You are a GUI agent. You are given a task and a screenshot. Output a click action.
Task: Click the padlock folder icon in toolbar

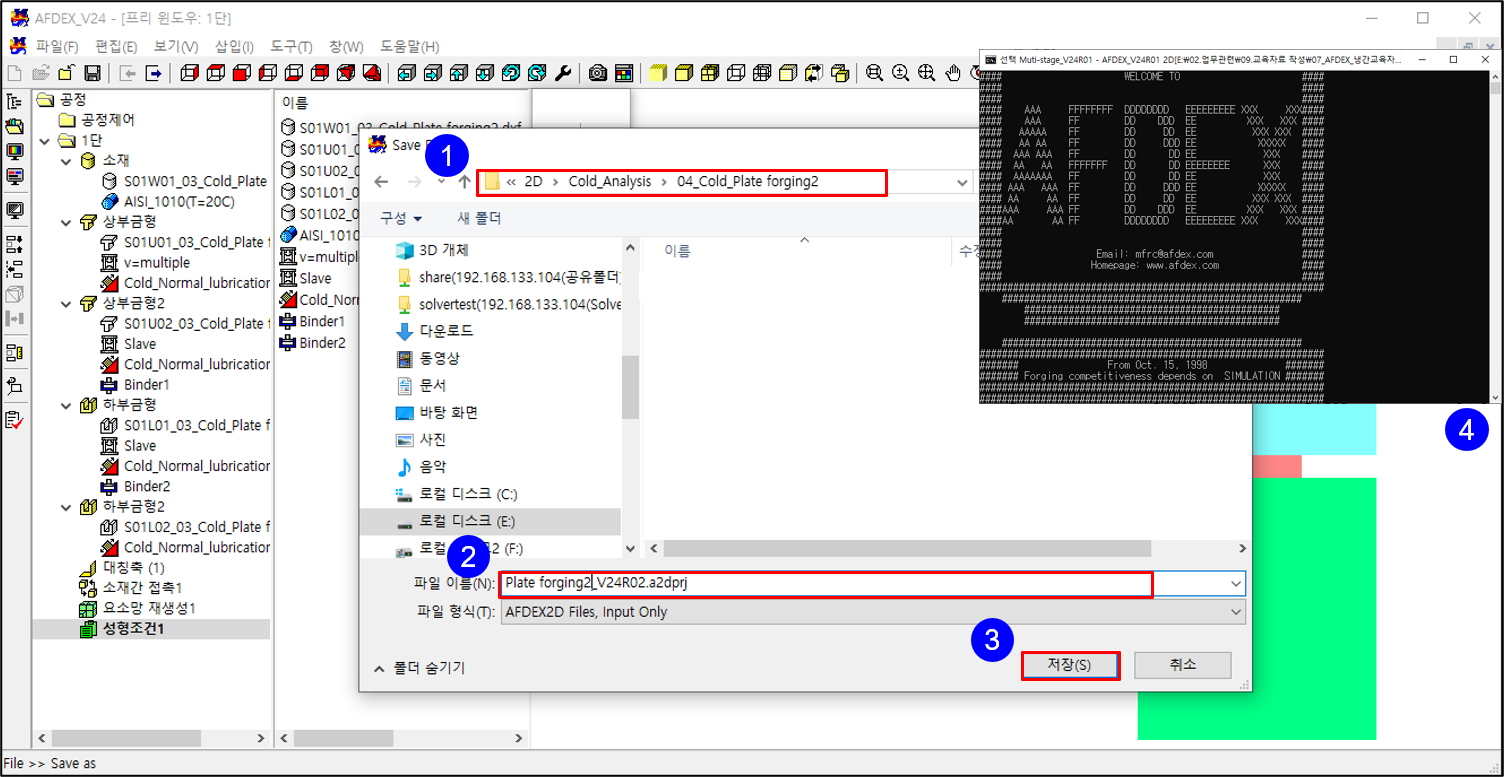pos(66,73)
